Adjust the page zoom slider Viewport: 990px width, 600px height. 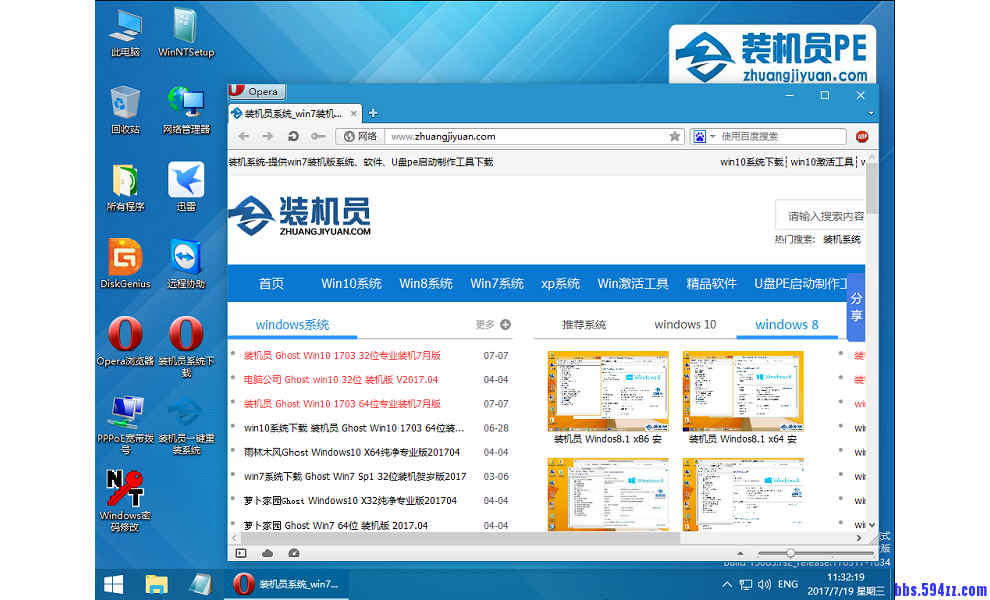click(790, 553)
